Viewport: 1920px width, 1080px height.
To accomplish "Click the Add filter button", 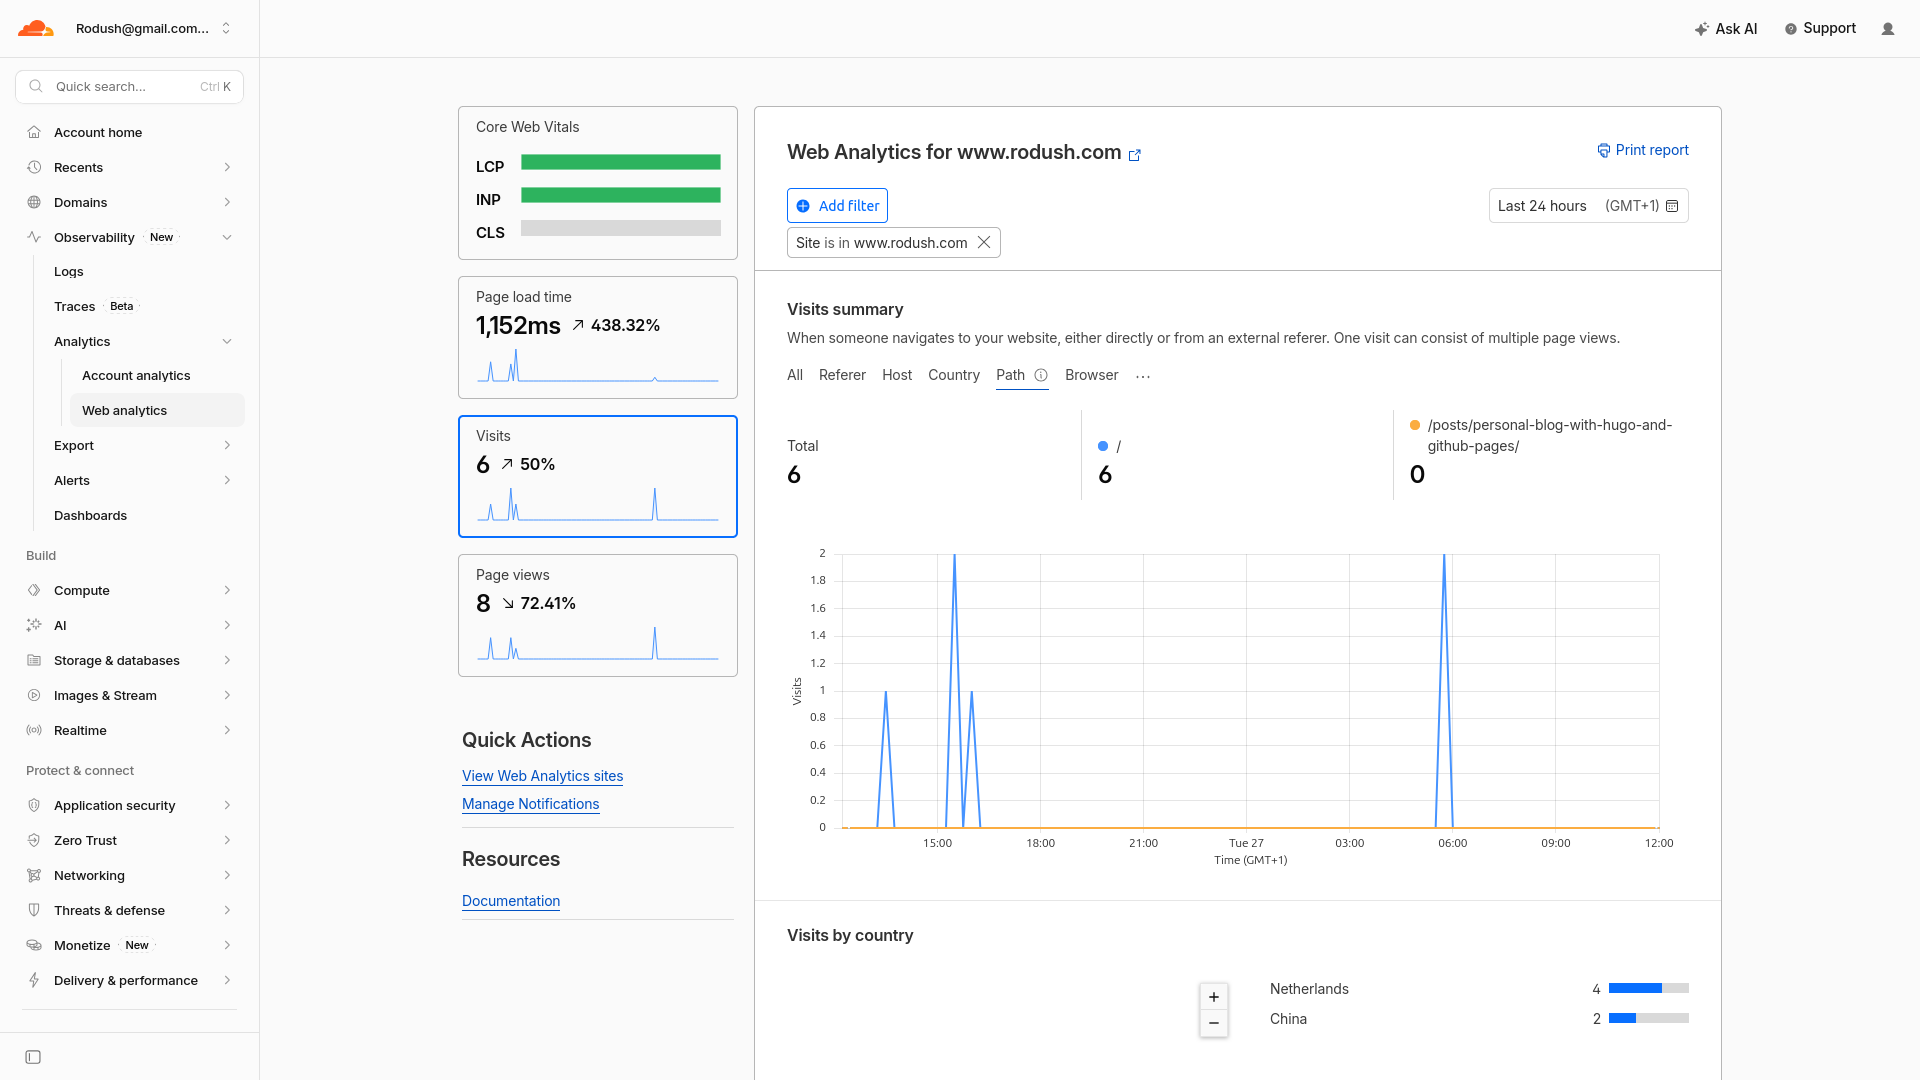I will pyautogui.click(x=837, y=206).
